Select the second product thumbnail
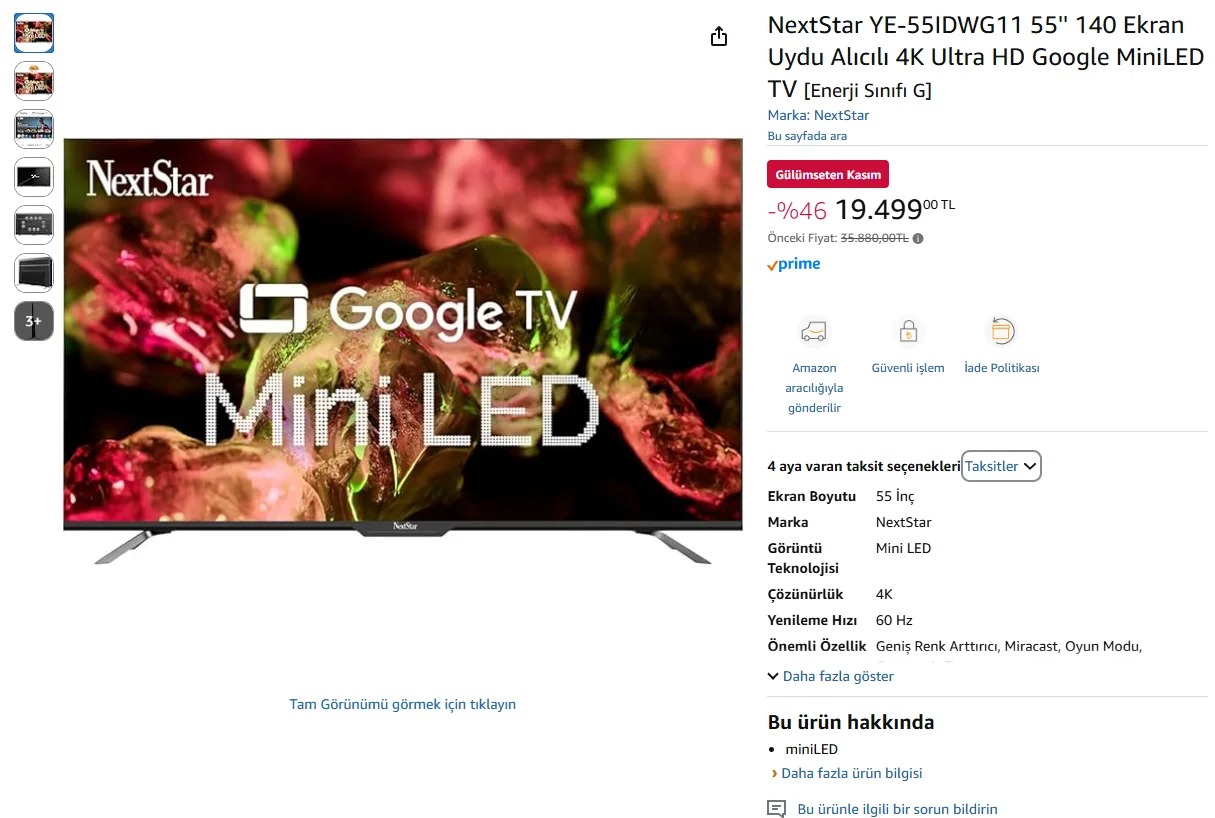Image resolution: width=1215 pixels, height=818 pixels. tap(34, 81)
